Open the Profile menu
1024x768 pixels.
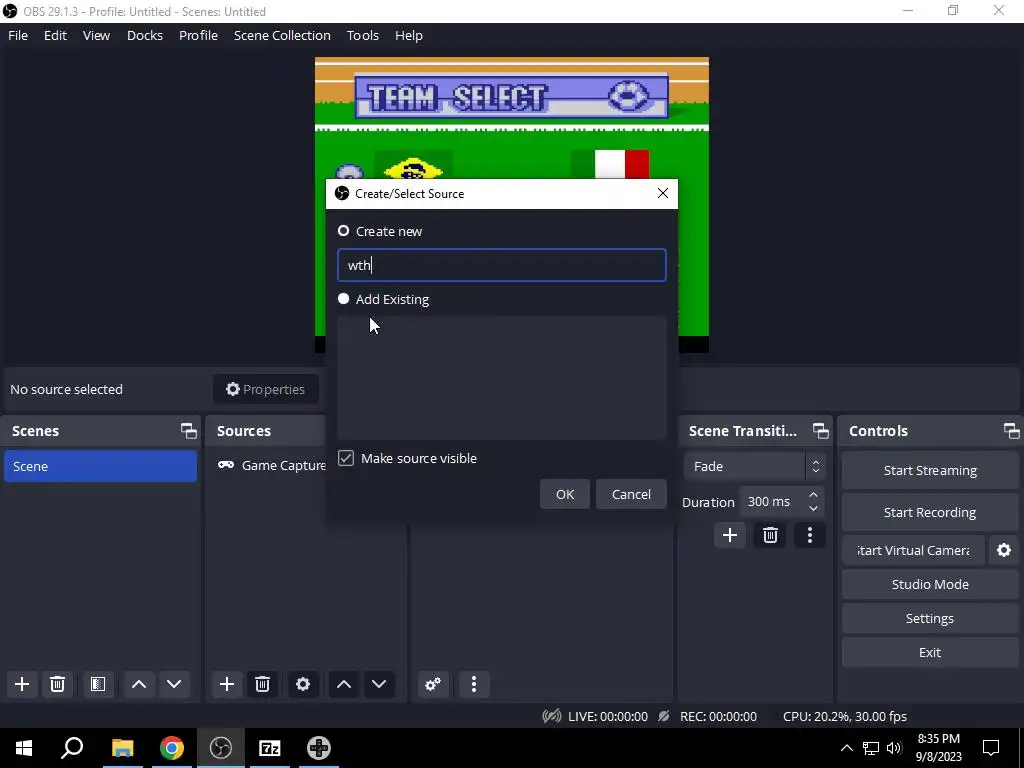pyautogui.click(x=199, y=35)
